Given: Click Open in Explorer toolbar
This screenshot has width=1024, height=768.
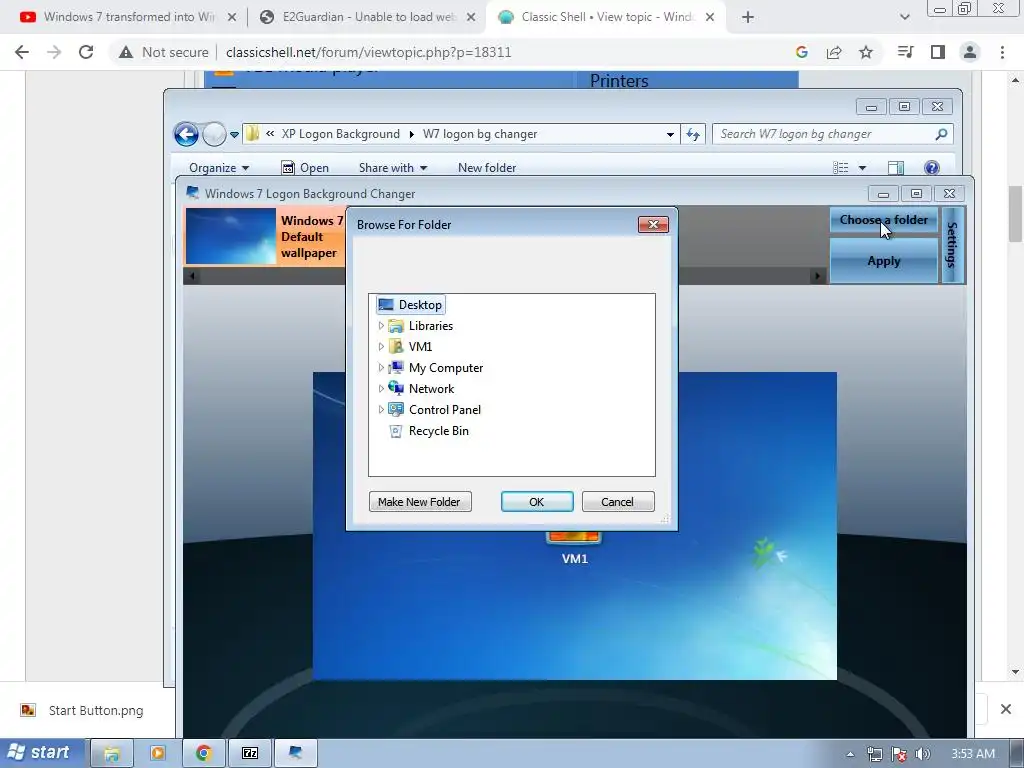Looking at the screenshot, I should tap(305, 168).
